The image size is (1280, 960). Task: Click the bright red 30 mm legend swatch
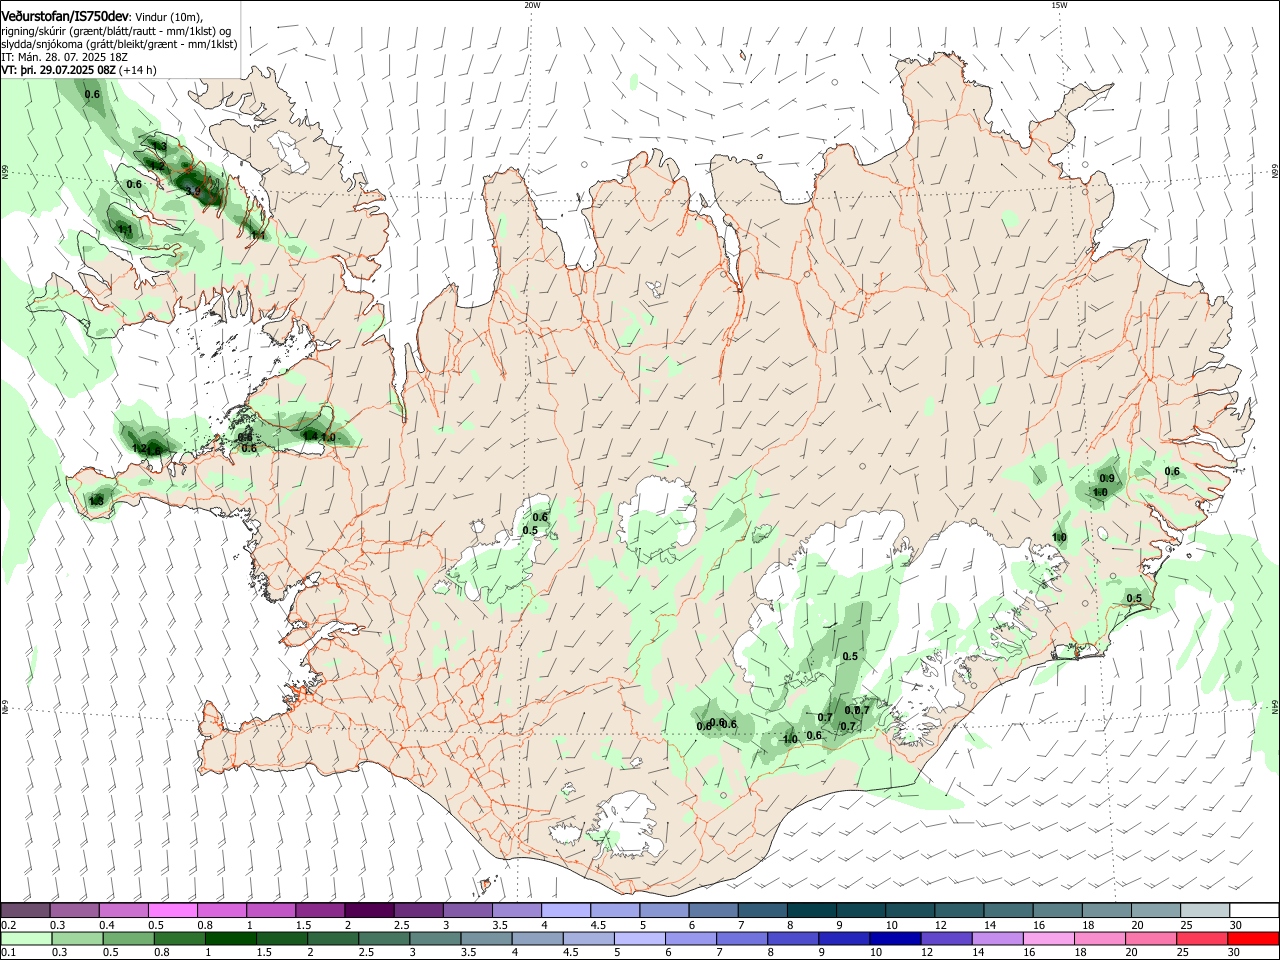click(x=1254, y=939)
